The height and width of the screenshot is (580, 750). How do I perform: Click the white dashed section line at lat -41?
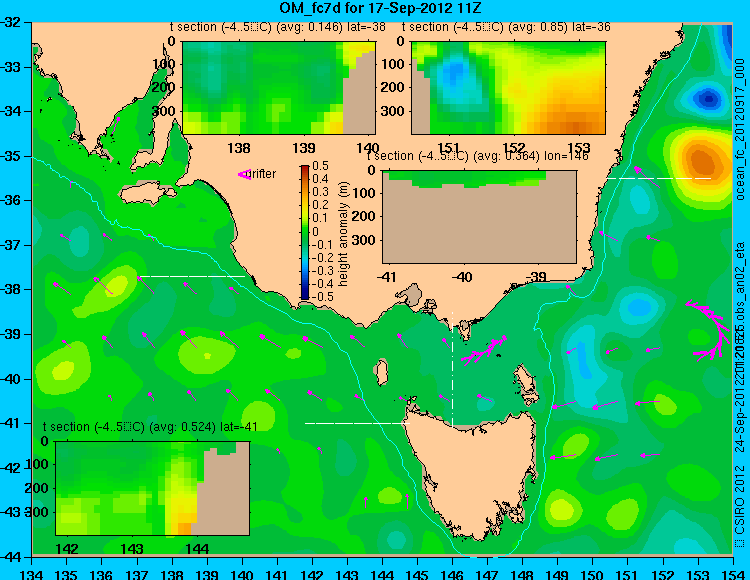click(x=357, y=423)
